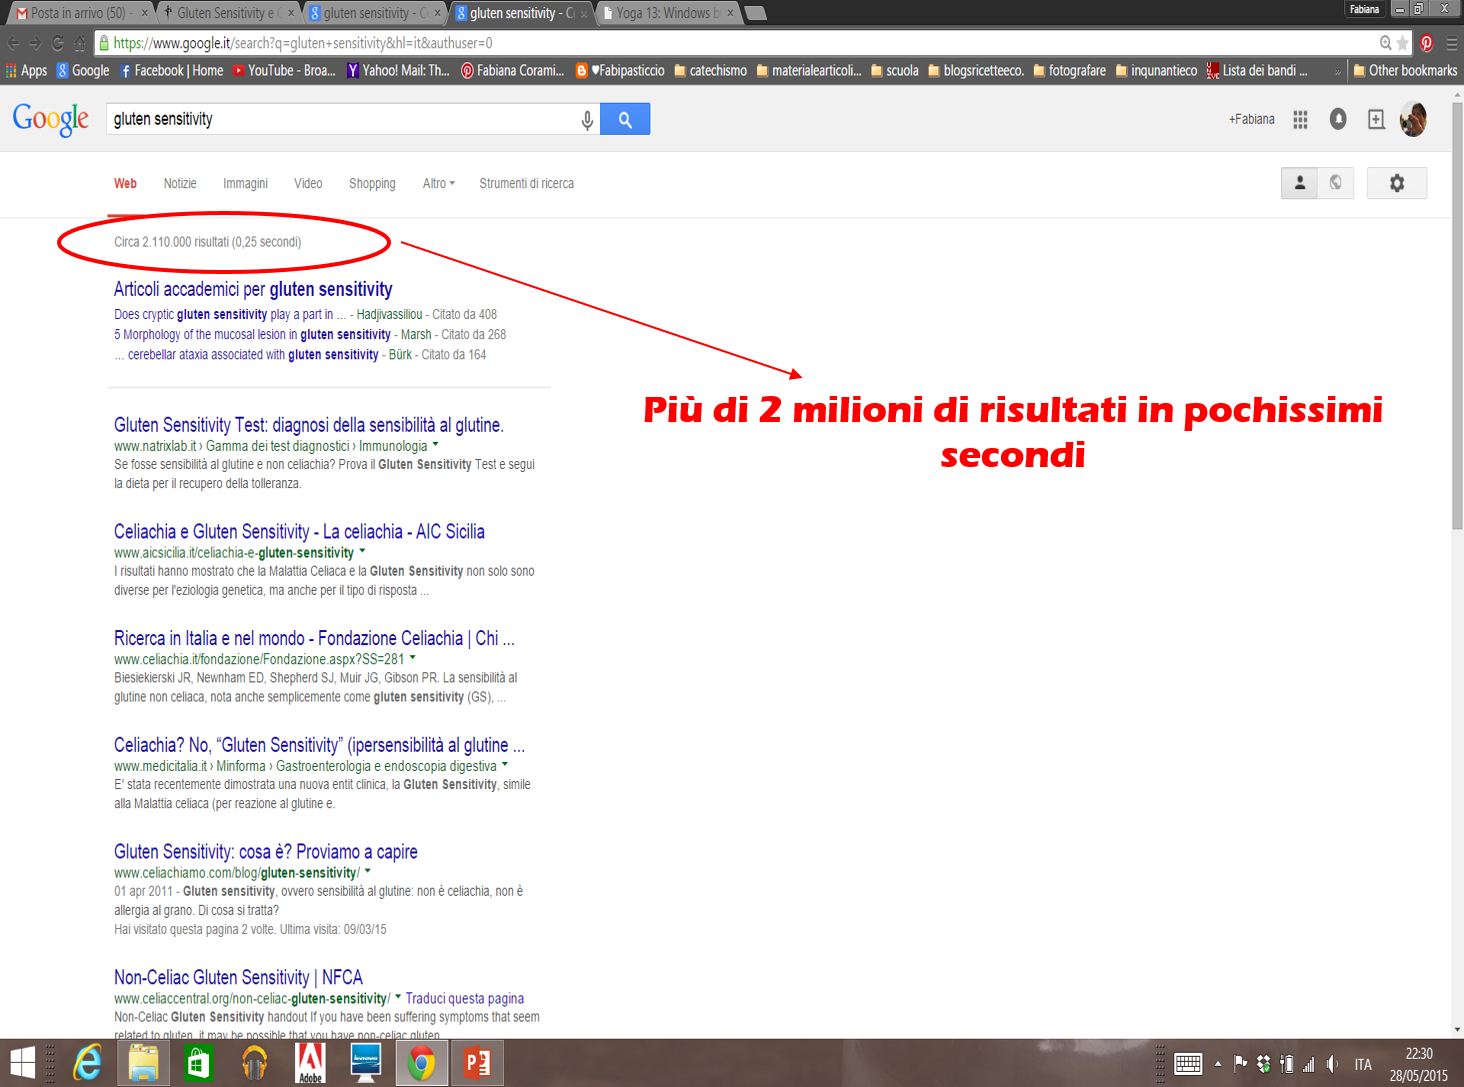This screenshot has width=1464, height=1087.
Task: Expand the bookmarks bar overflow chevron
Action: click(x=1337, y=71)
